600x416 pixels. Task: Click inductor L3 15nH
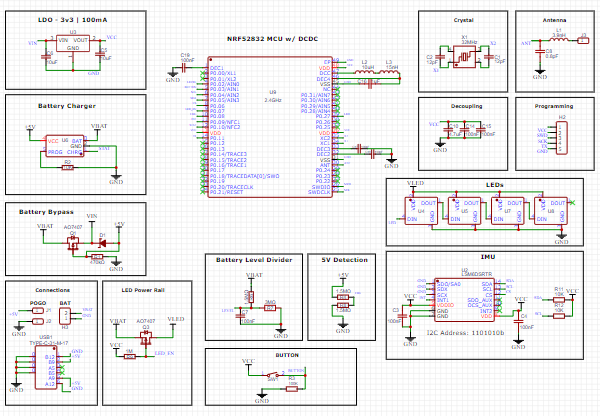pos(389,72)
